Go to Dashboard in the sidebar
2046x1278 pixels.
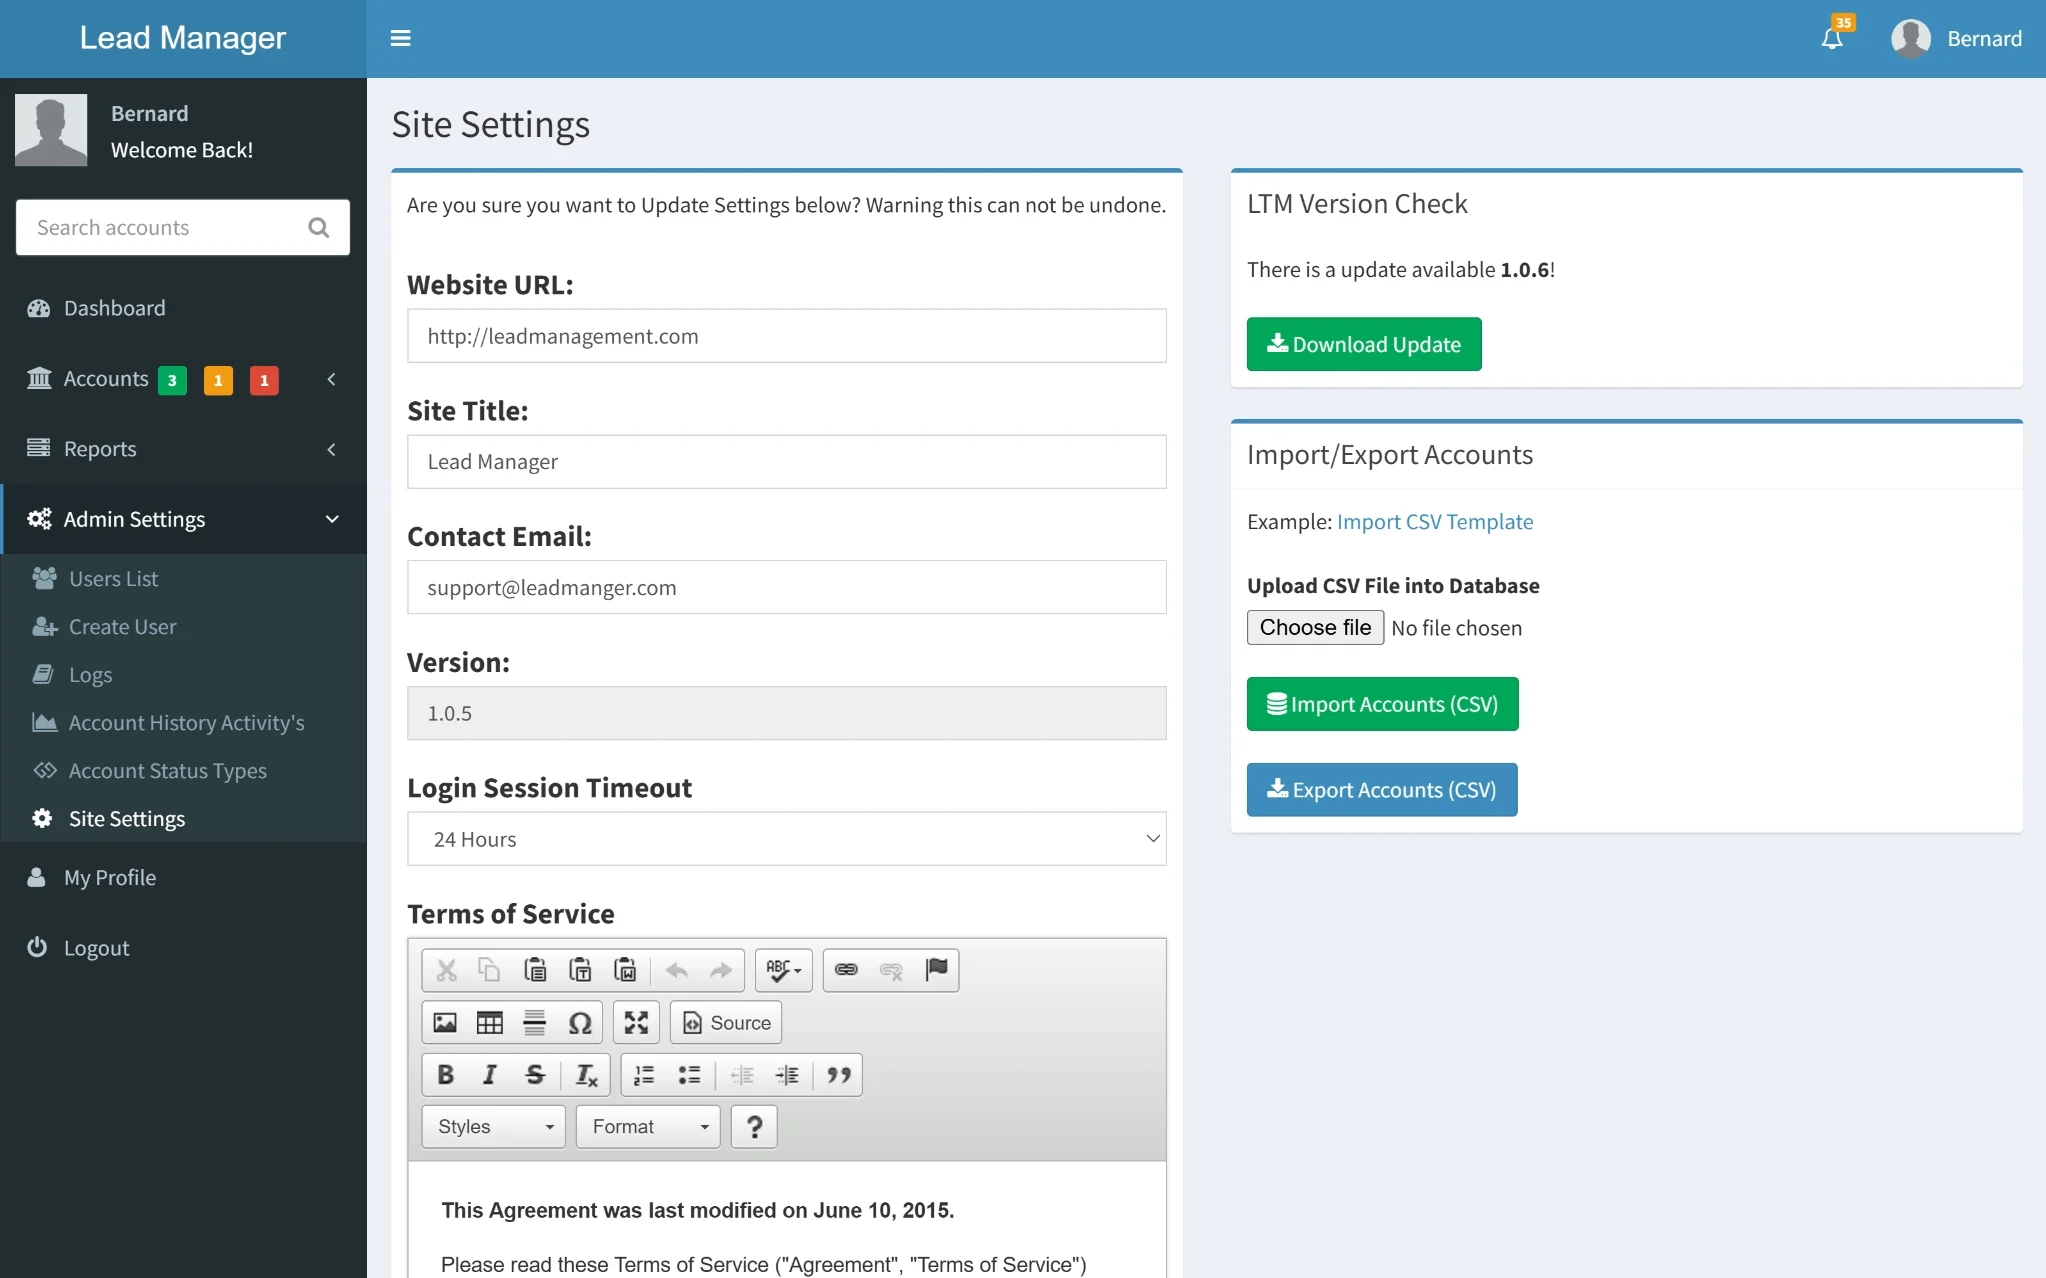click(114, 308)
